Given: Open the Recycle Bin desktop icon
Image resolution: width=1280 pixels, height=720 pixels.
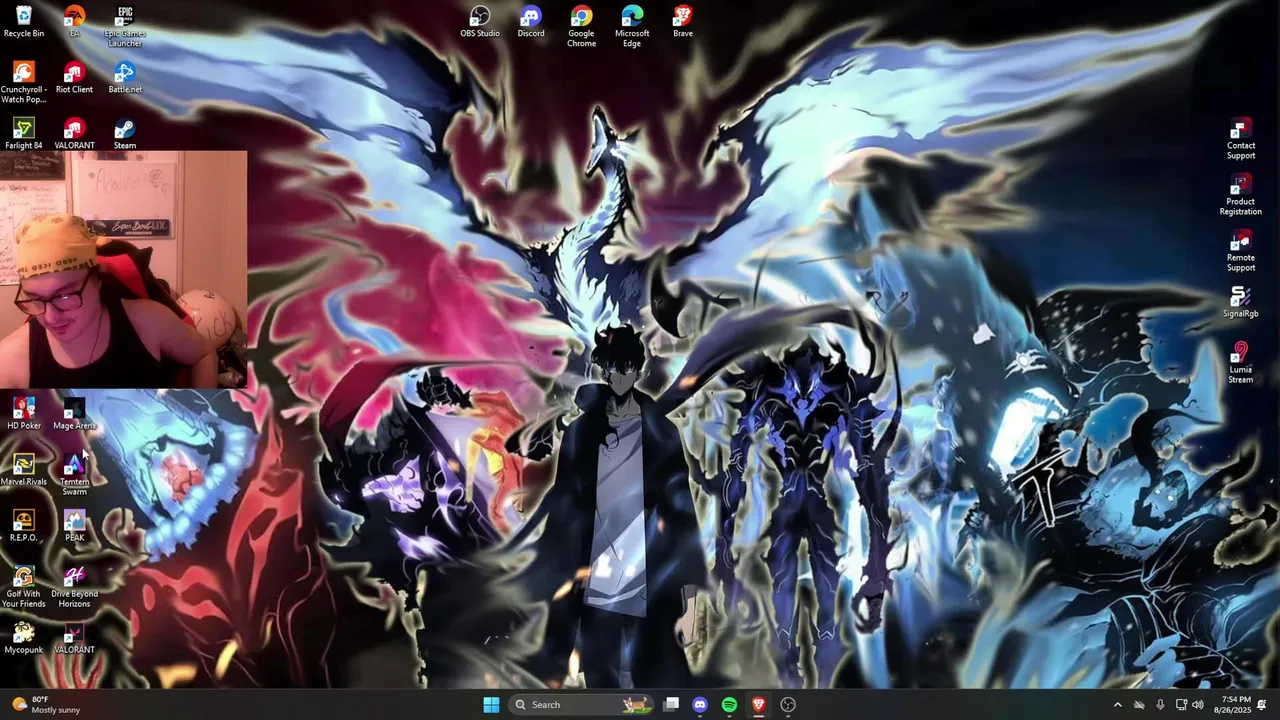Looking at the screenshot, I should (x=24, y=21).
